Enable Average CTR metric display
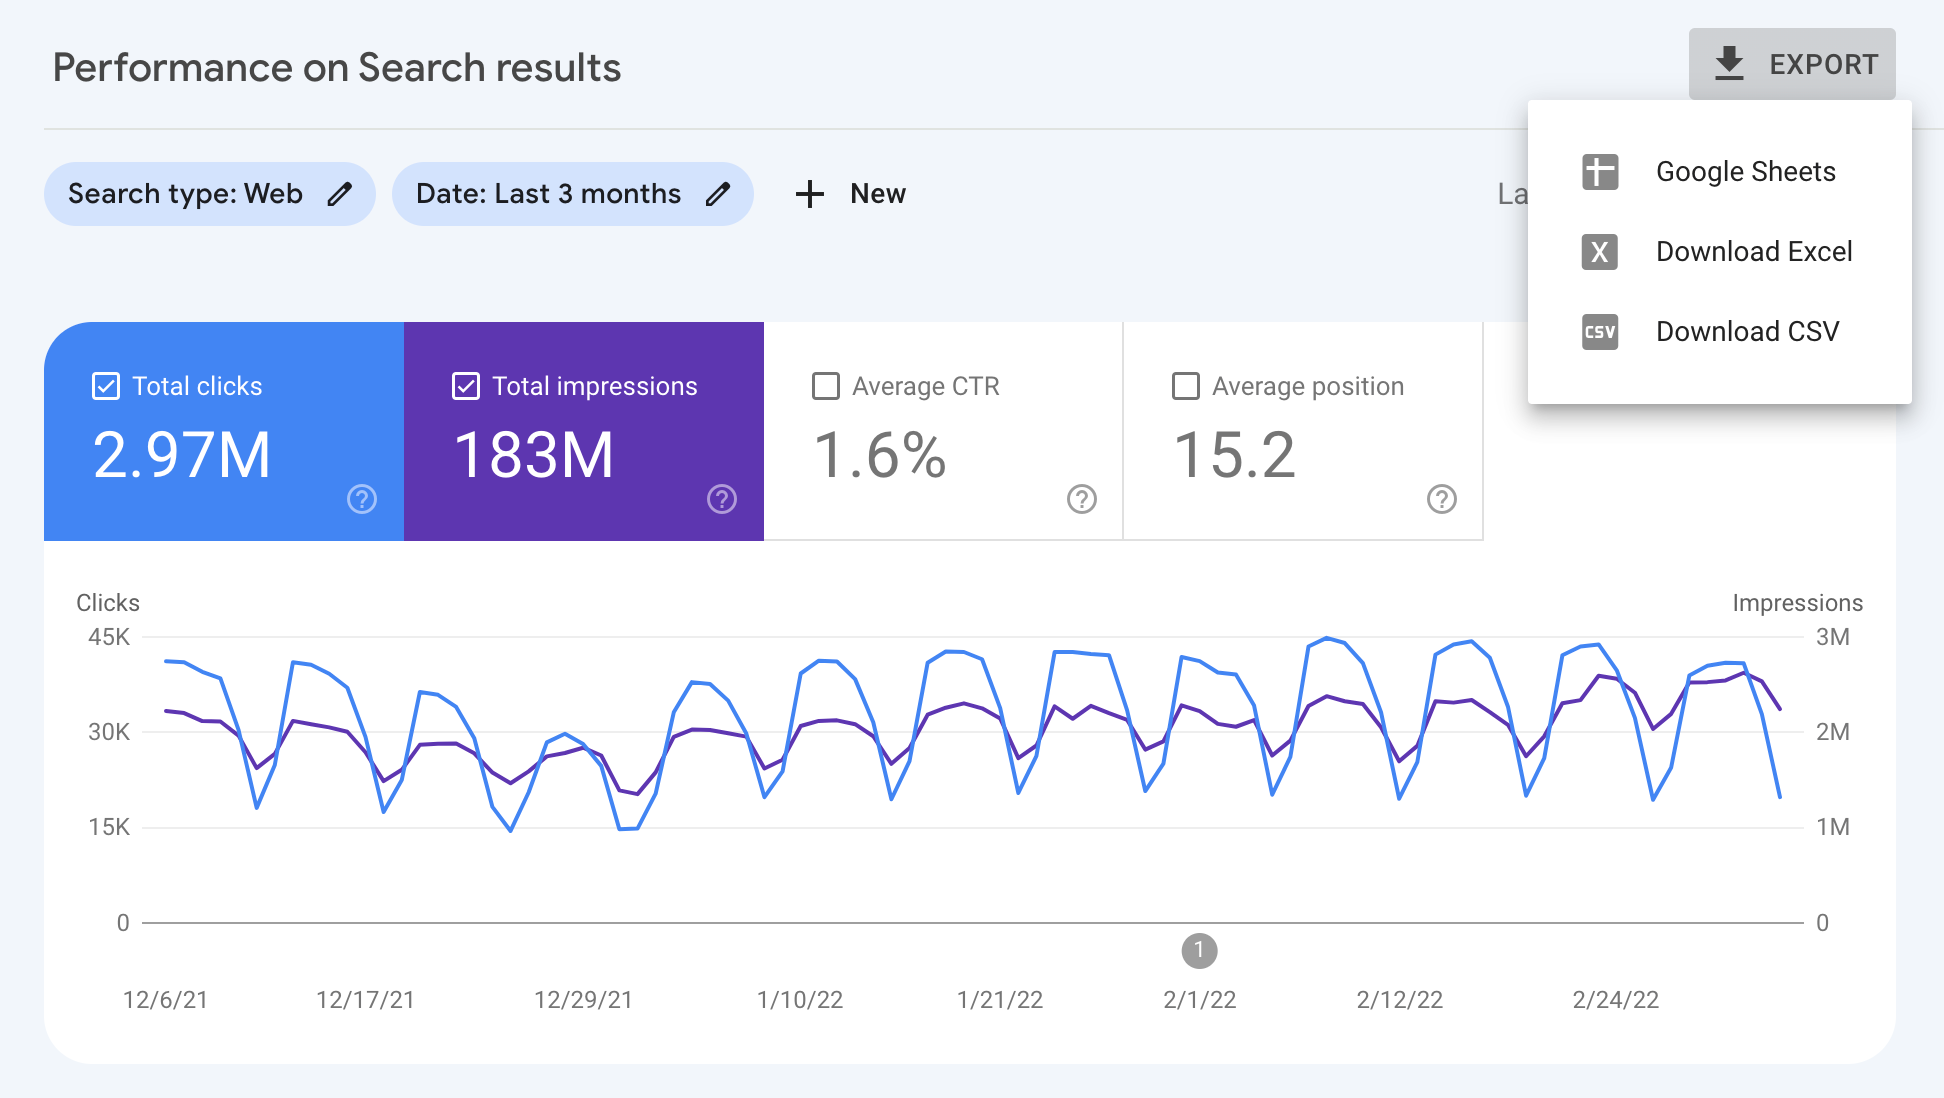This screenshot has height=1098, width=1944. click(x=824, y=386)
